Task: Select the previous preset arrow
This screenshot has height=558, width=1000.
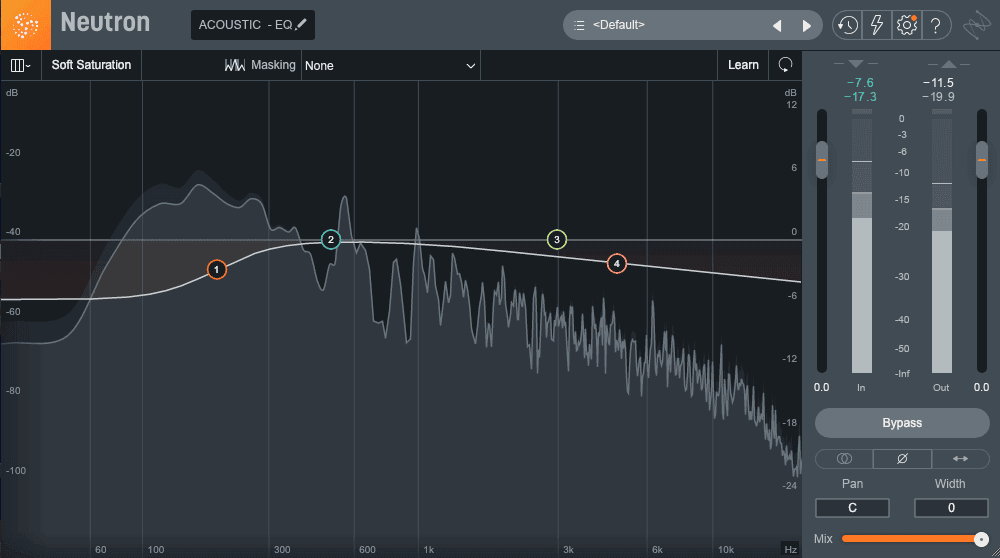Action: pos(777,26)
